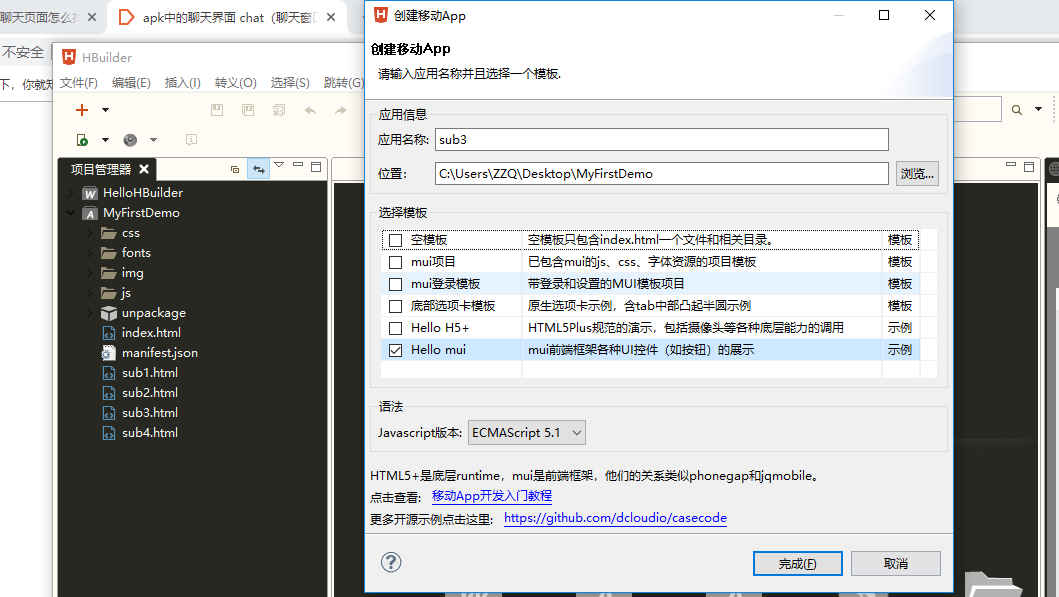Screen dimensions: 1059x597
Task: Check the mui登录模板 checkbox
Action: pyautogui.click(x=396, y=284)
